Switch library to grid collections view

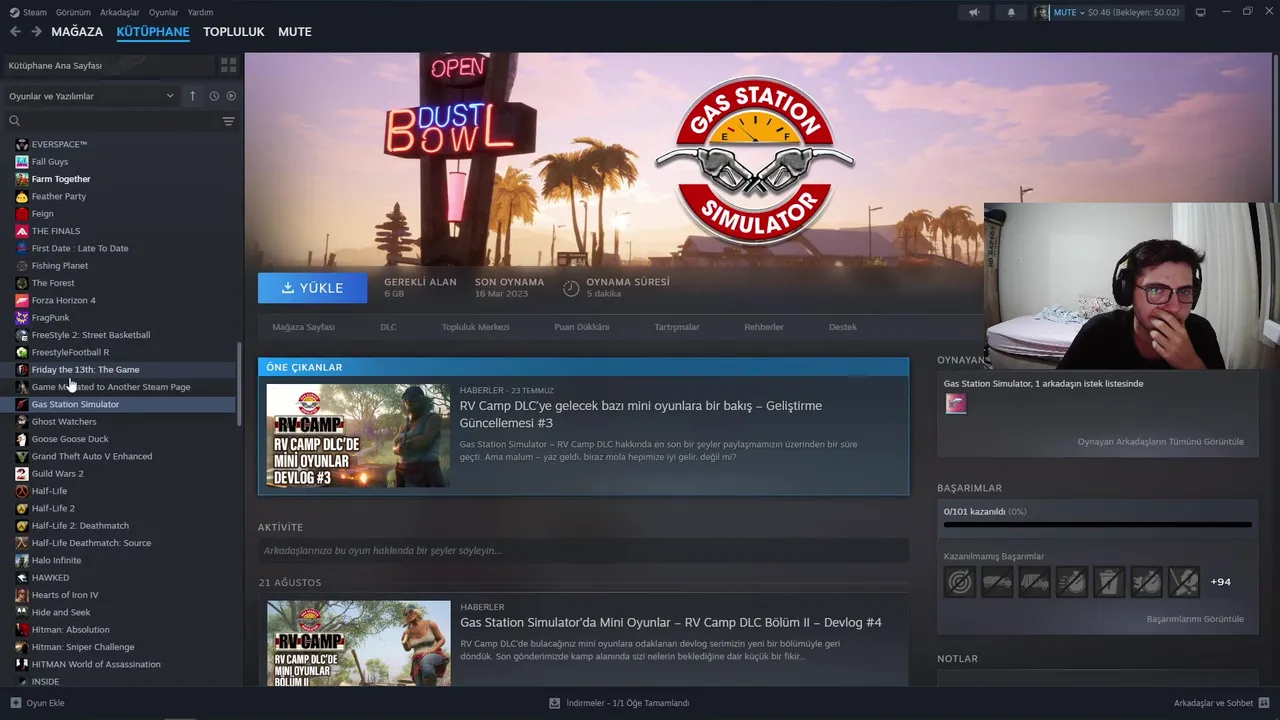[x=228, y=65]
